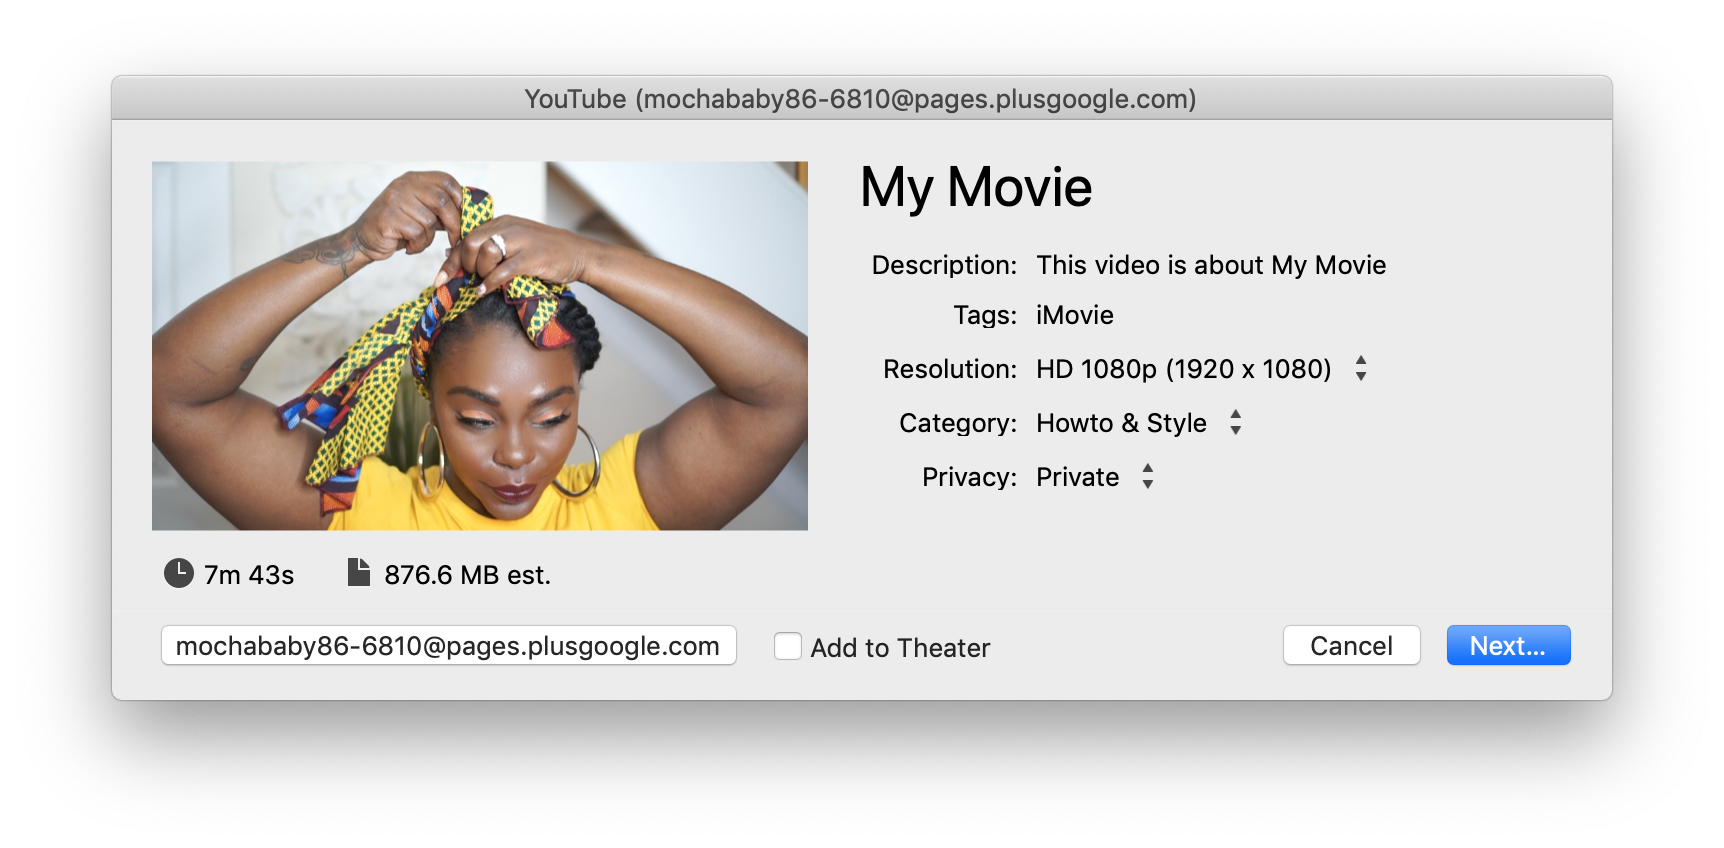Click the Privacy: label
The width and height of the screenshot is (1724, 848).
tap(969, 477)
